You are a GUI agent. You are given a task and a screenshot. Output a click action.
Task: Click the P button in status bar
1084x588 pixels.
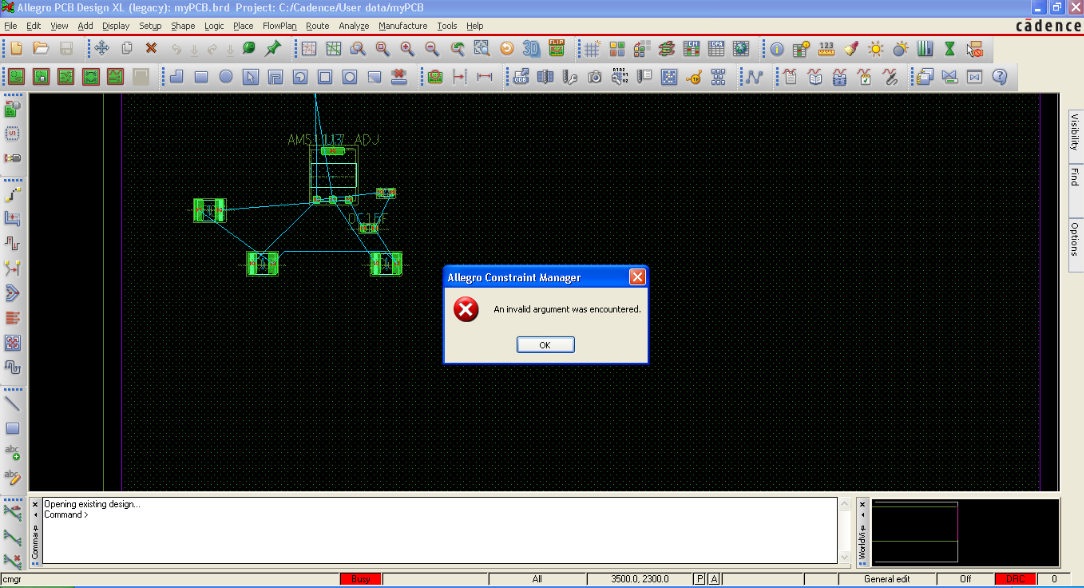[x=700, y=579]
